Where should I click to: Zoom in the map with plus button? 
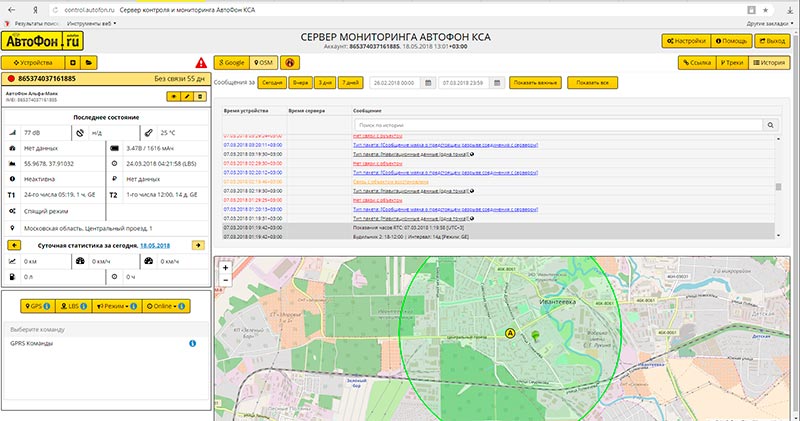(x=226, y=267)
